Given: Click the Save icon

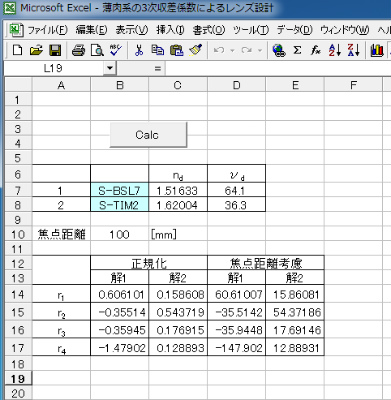Looking at the screenshot, I should pyautogui.click(x=55, y=50).
